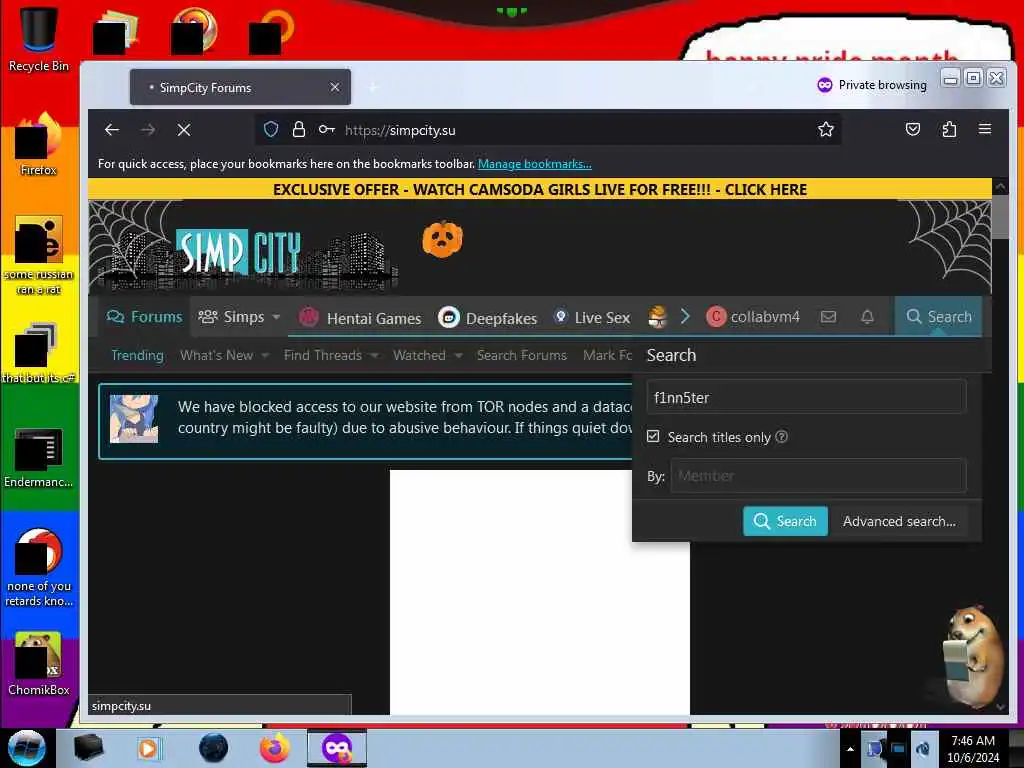Select the ChomikBox desktop icon

[39, 664]
